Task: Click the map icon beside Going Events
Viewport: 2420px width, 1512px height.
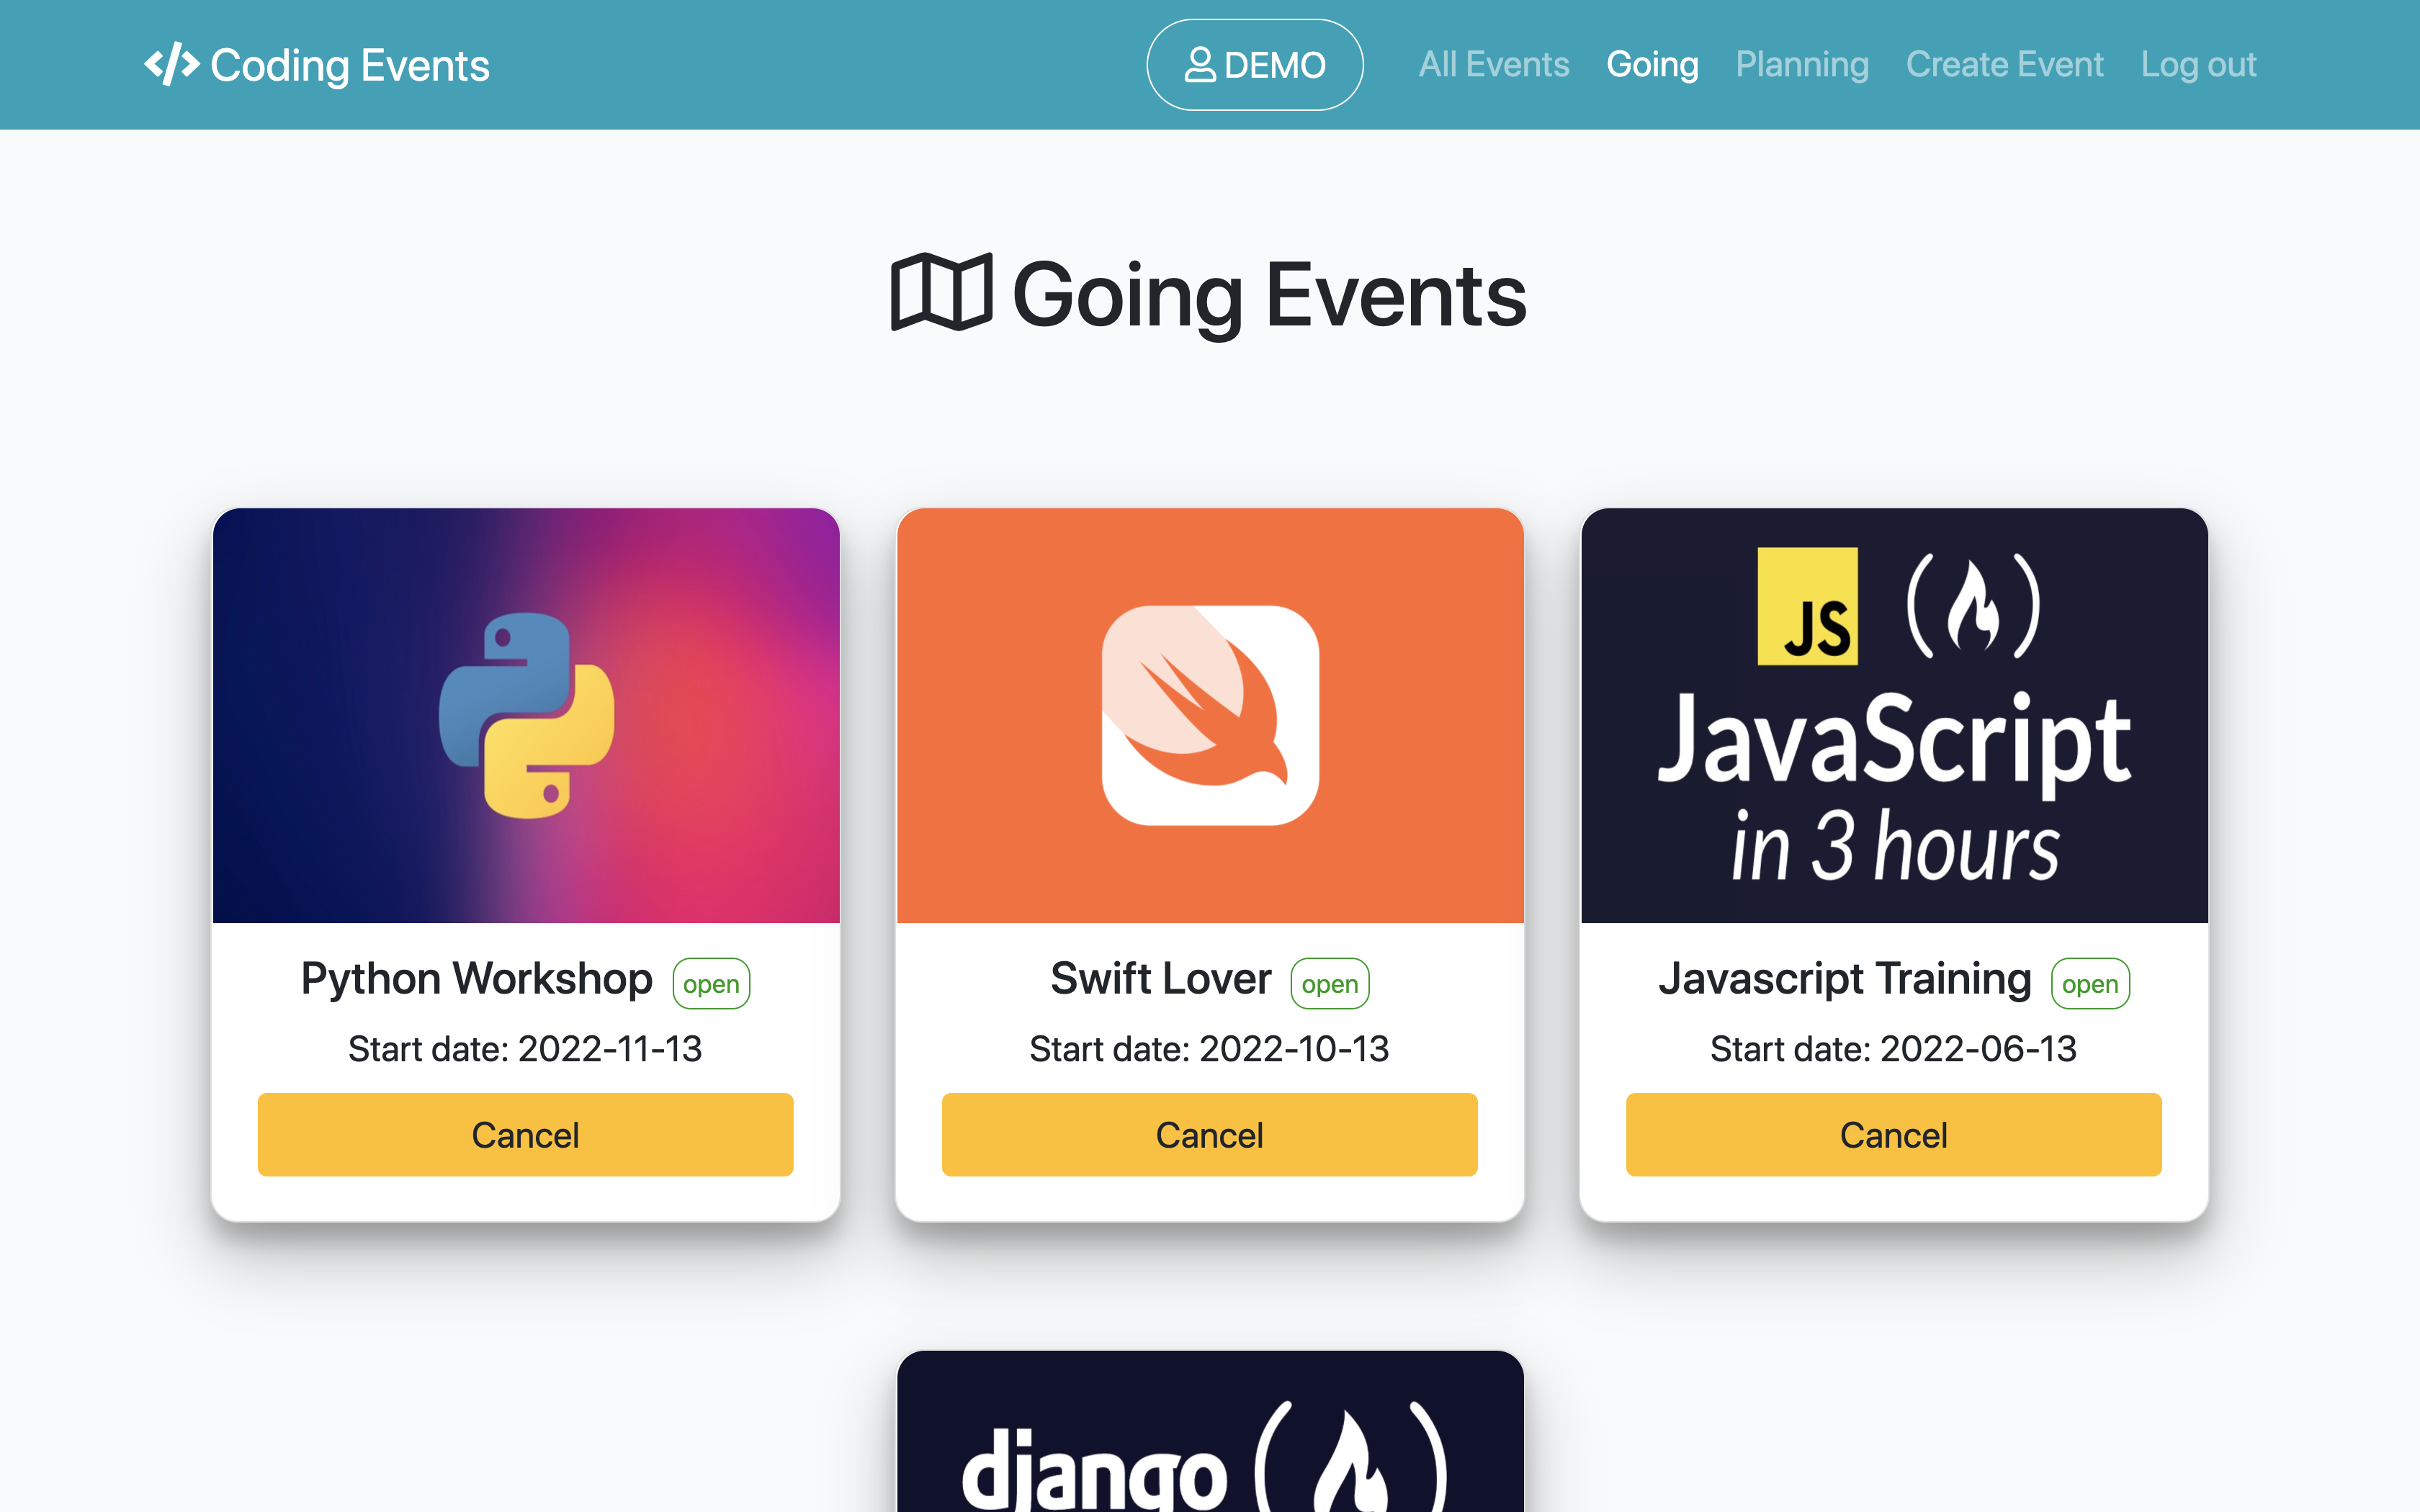Action: (942, 293)
